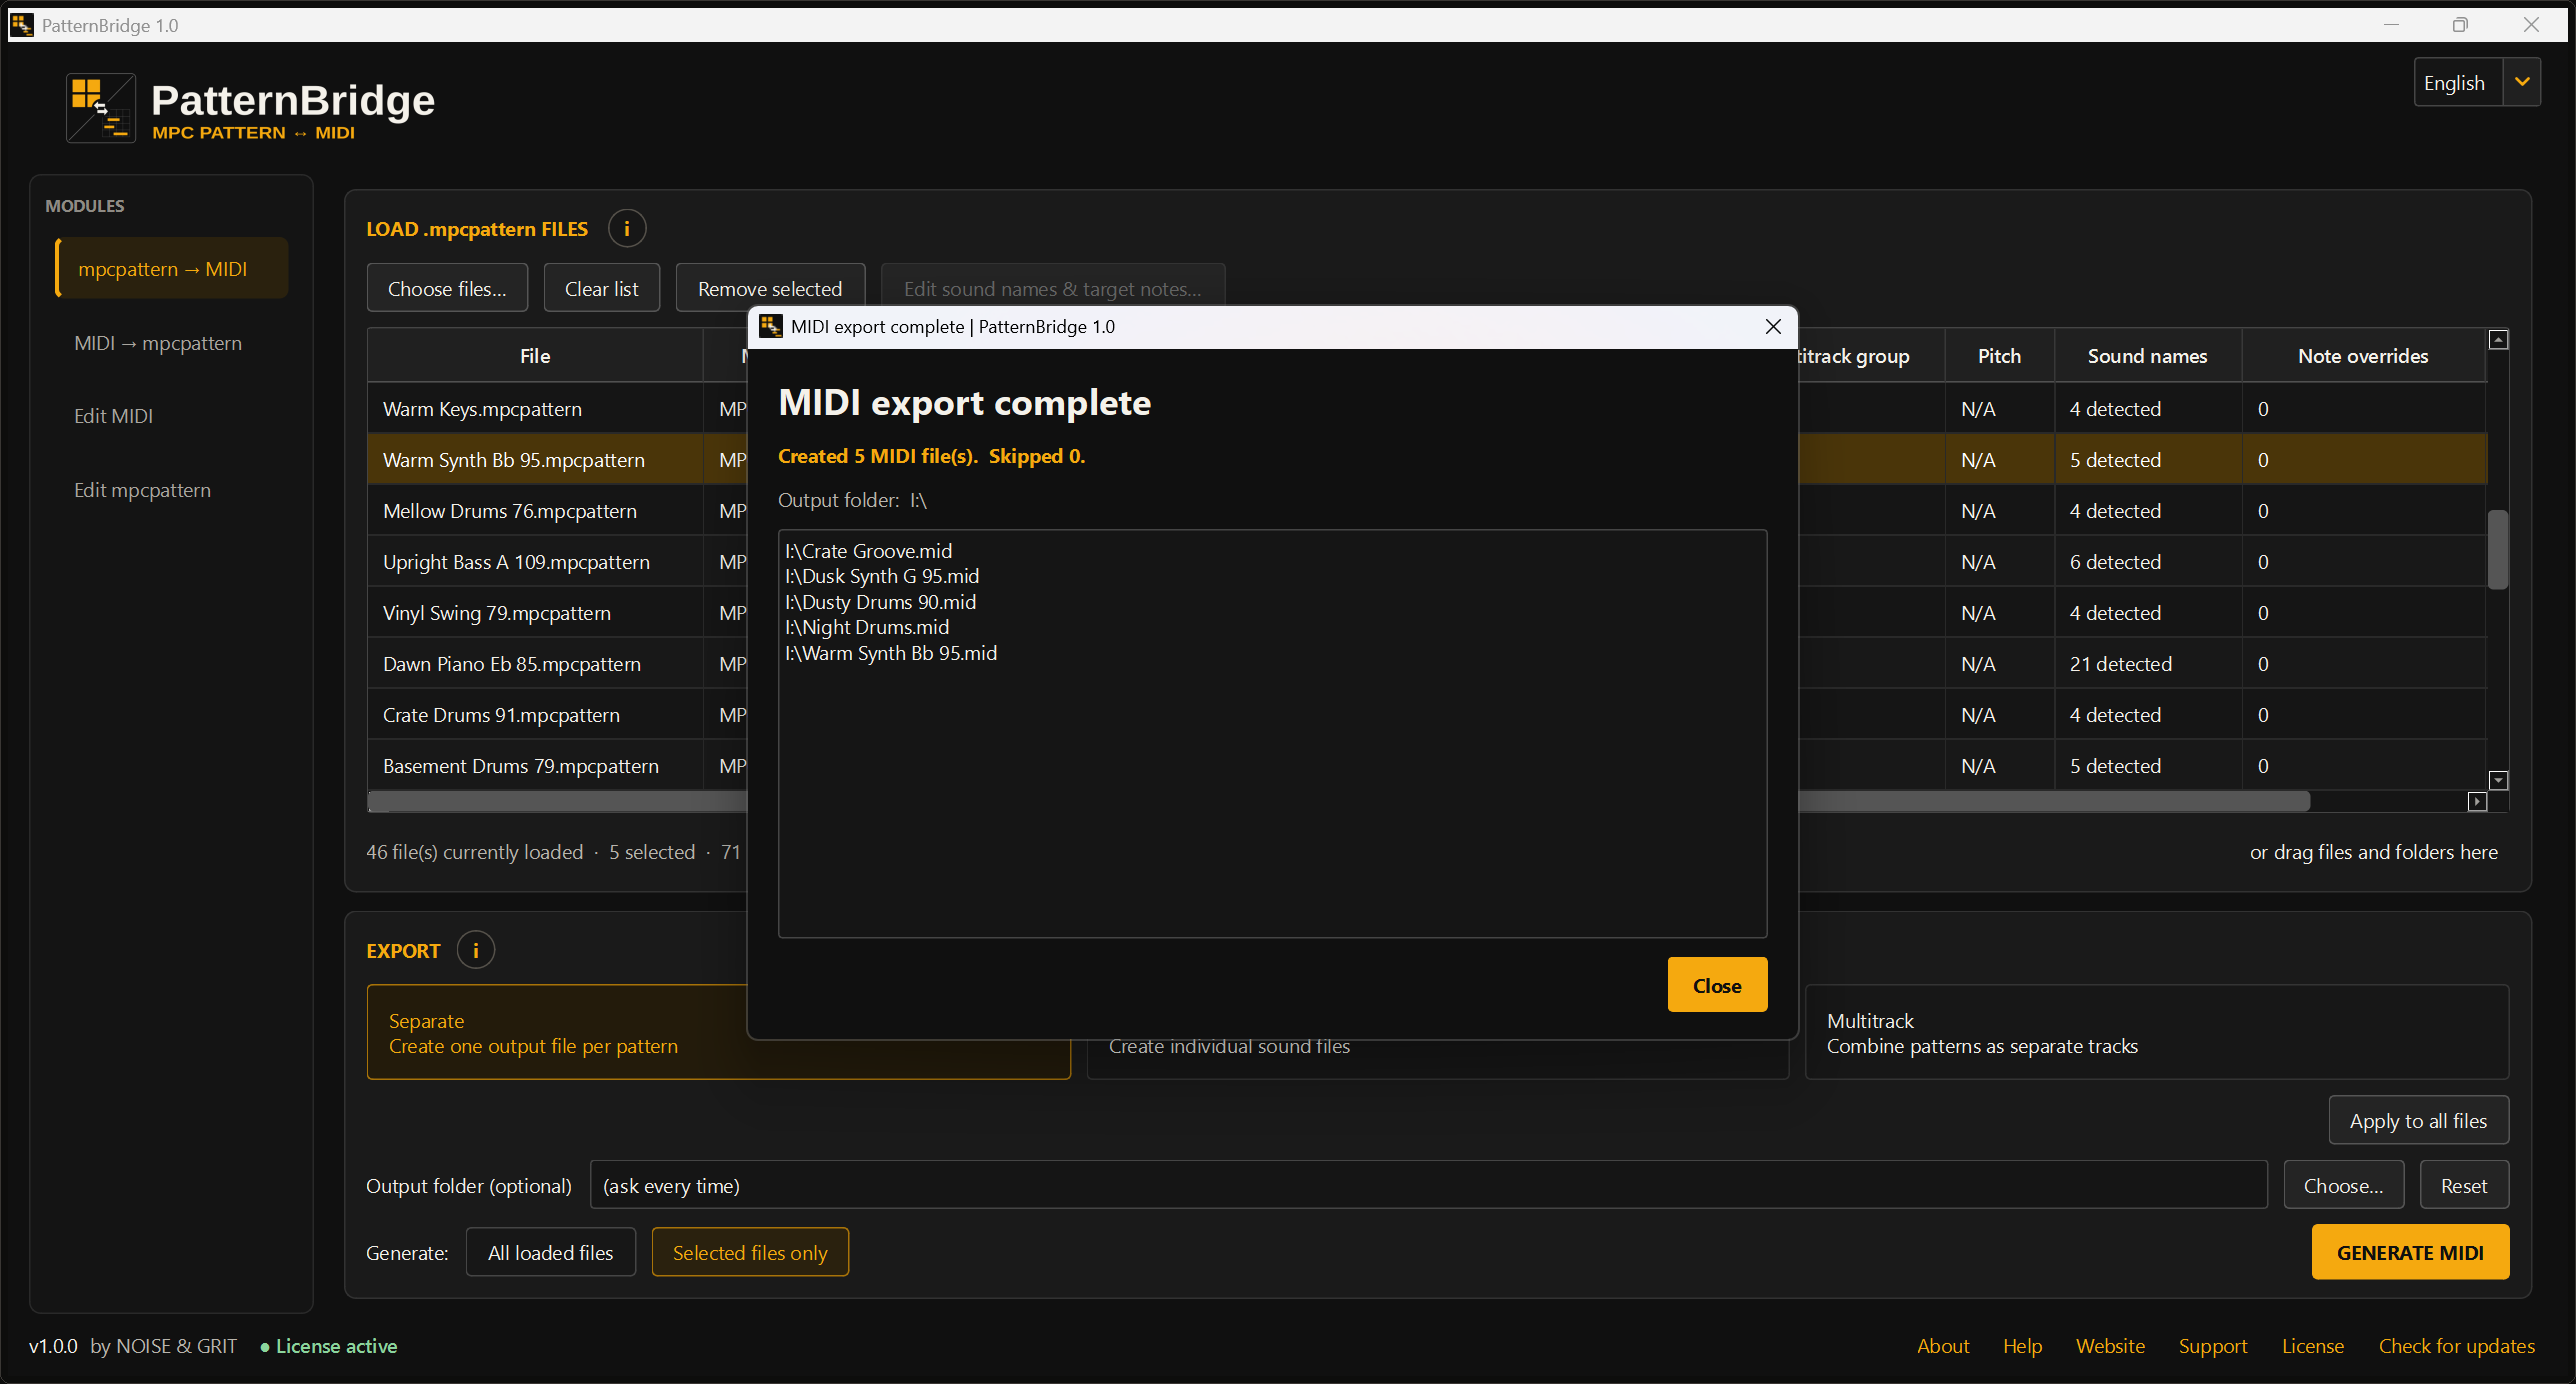Click License active status indicator

329,1346
